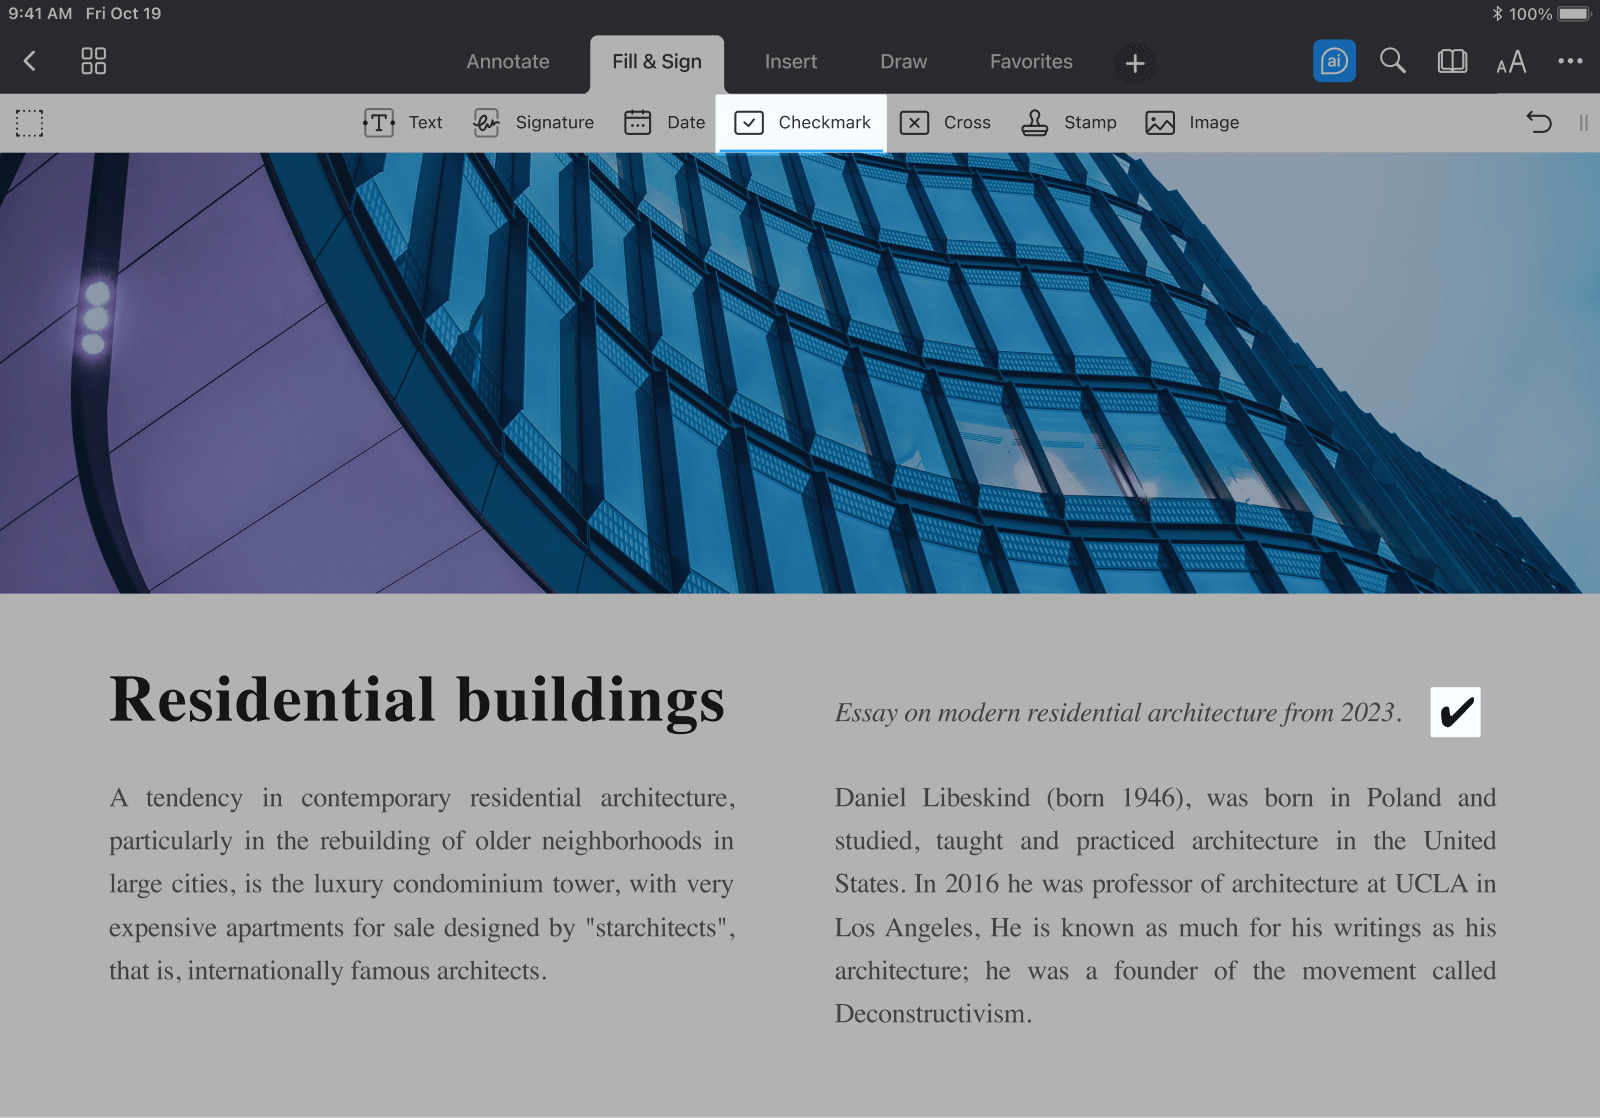
Task: Open the book reading mode icon
Action: click(1452, 61)
